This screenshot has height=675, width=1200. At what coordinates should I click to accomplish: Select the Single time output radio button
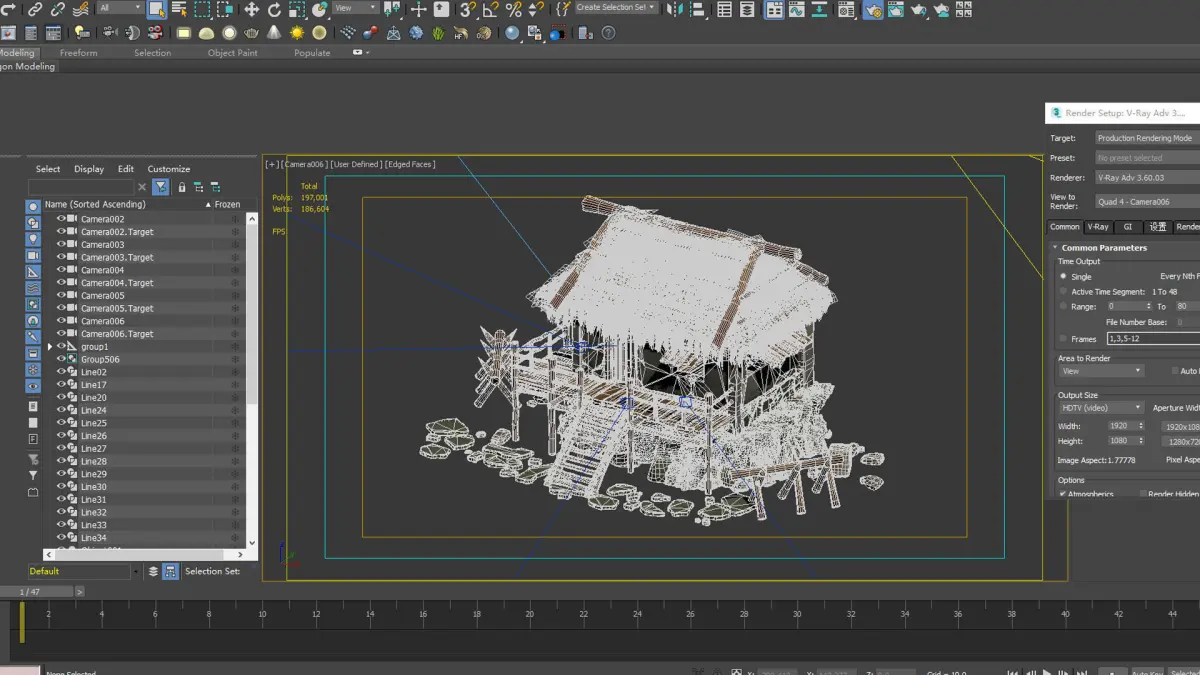click(1063, 277)
